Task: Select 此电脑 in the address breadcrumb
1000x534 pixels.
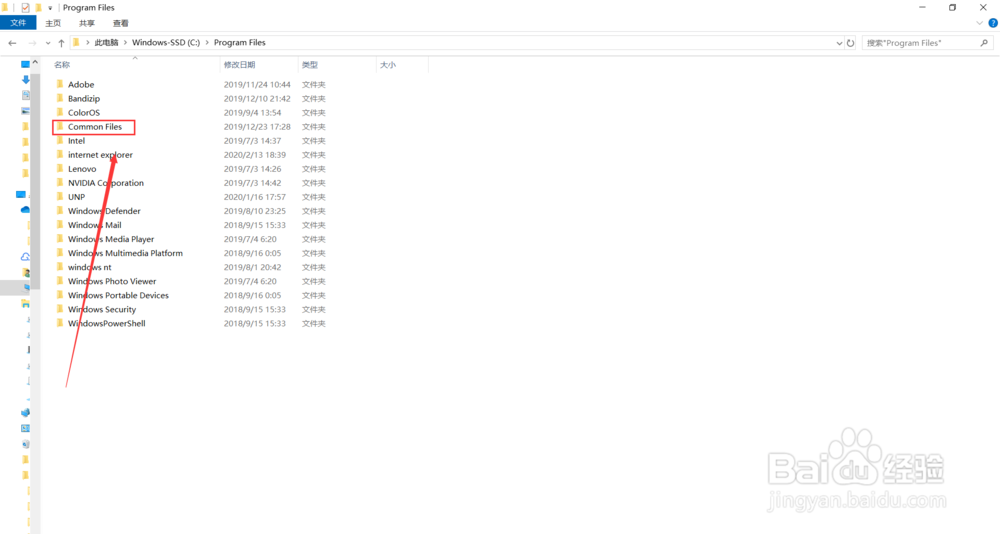Action: click(107, 43)
